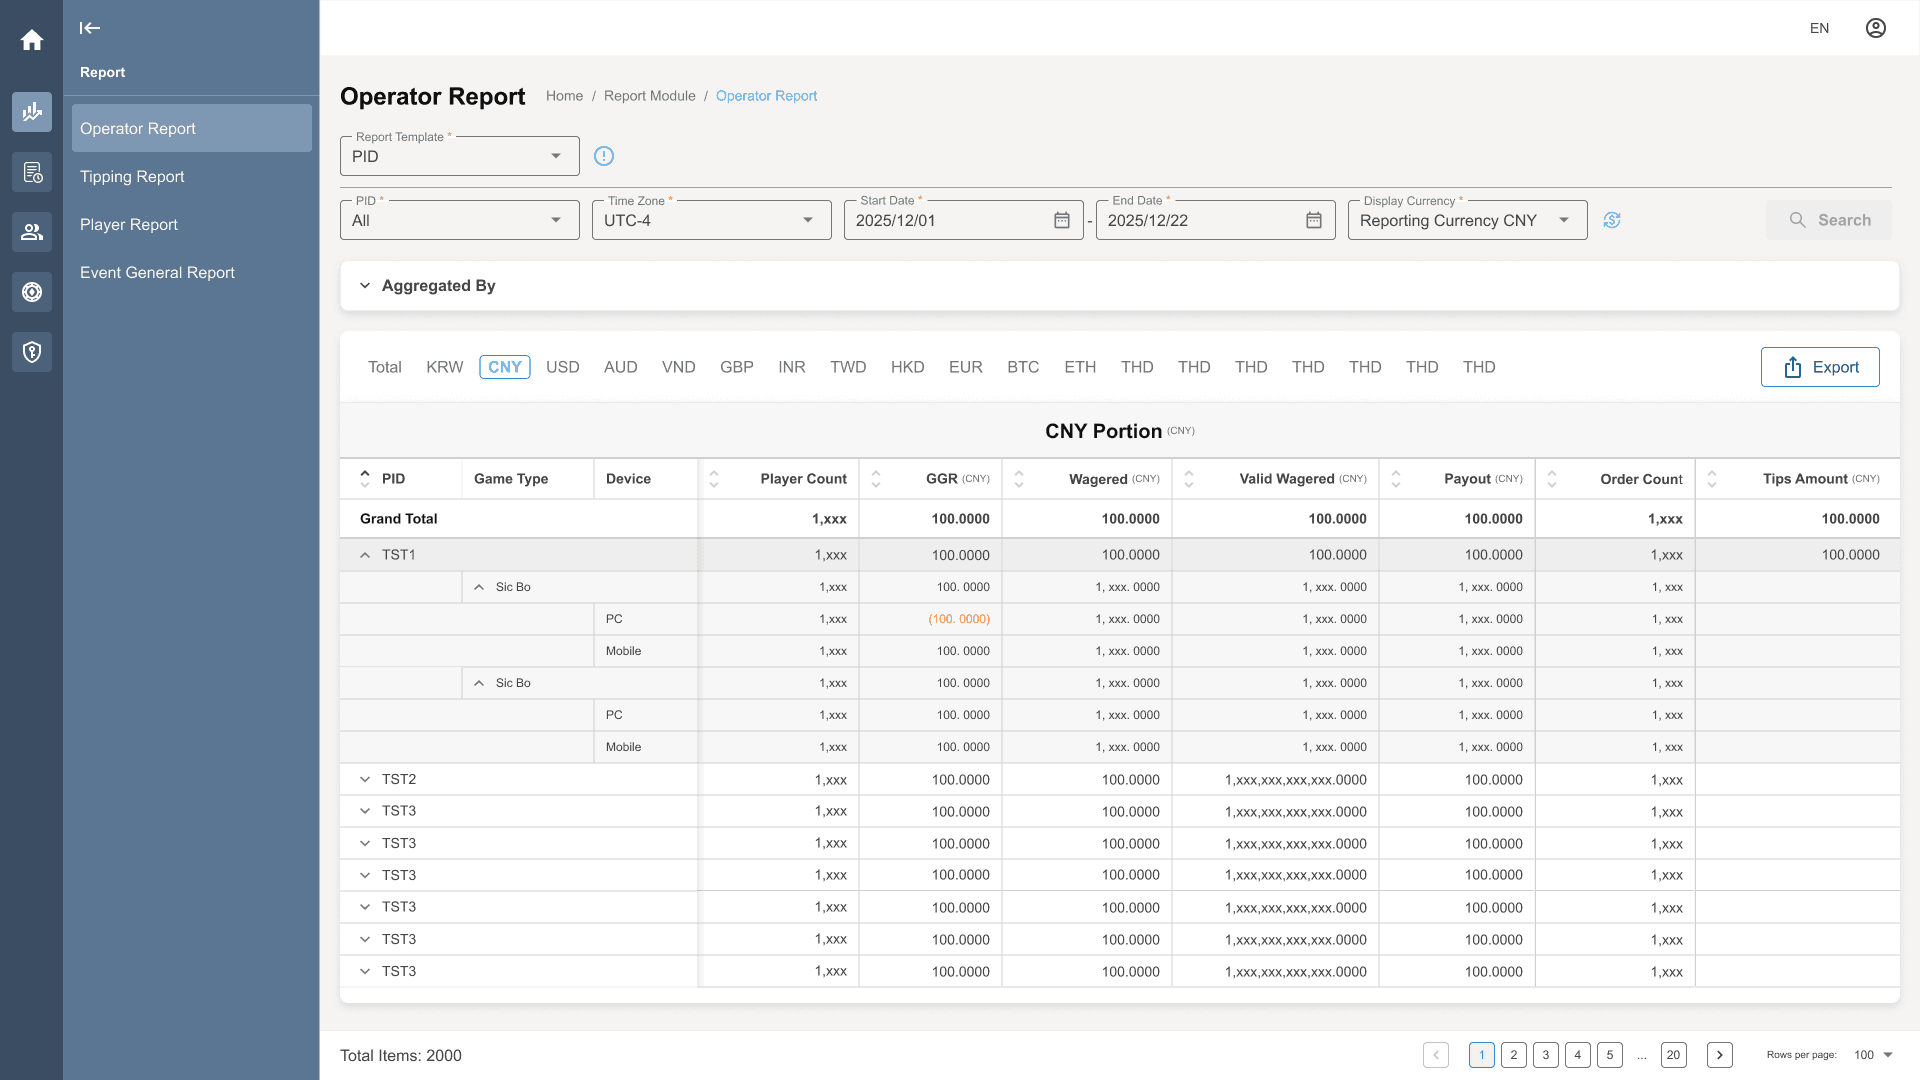Viewport: 1920px width, 1080px height.
Task: Switch to the USD currency tab
Action: [563, 367]
